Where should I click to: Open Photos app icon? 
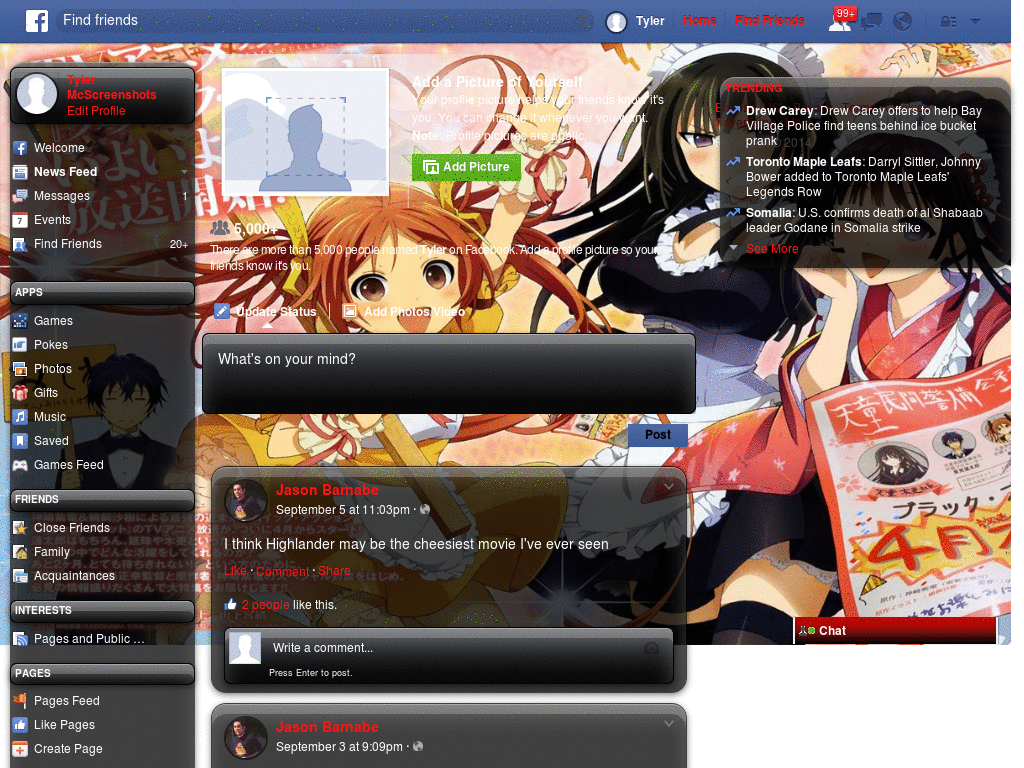[x=20, y=369]
